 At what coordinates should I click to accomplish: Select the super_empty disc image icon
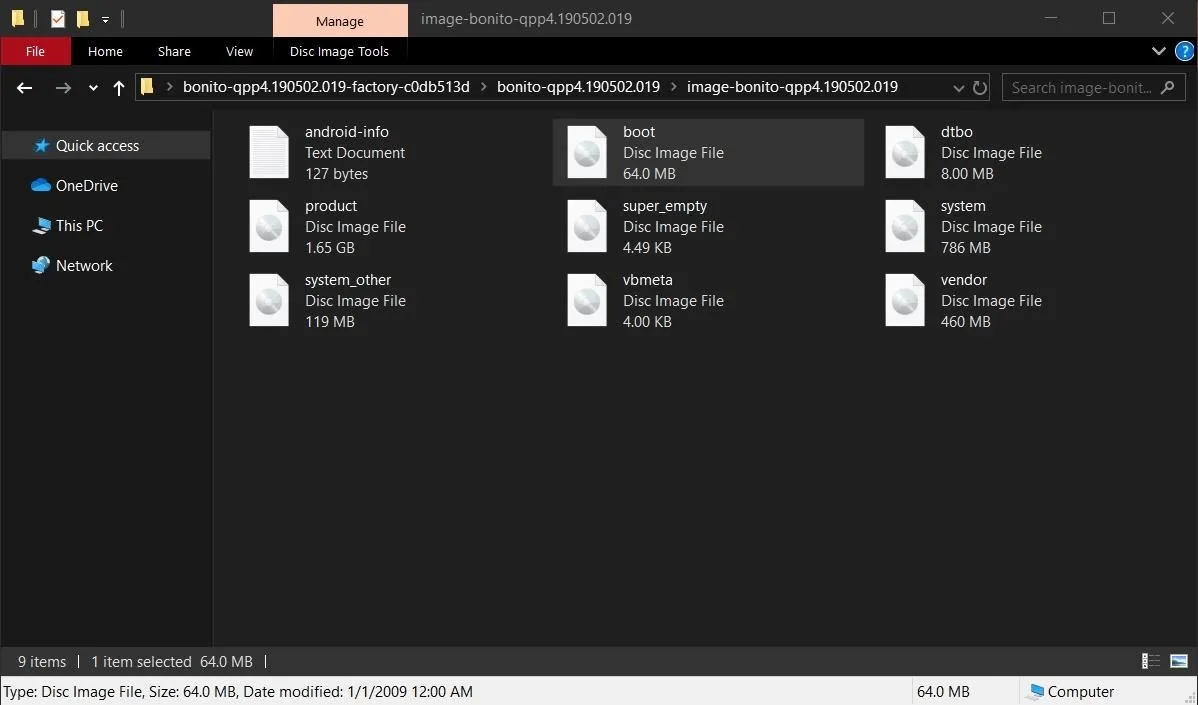(x=587, y=226)
